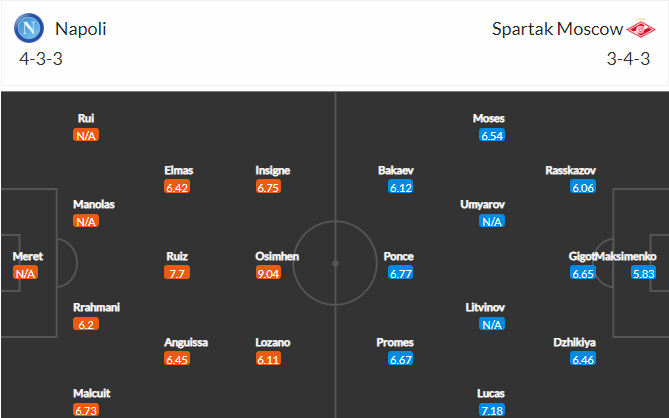Click player name Anguissa
The image size is (669, 418).
(x=186, y=343)
